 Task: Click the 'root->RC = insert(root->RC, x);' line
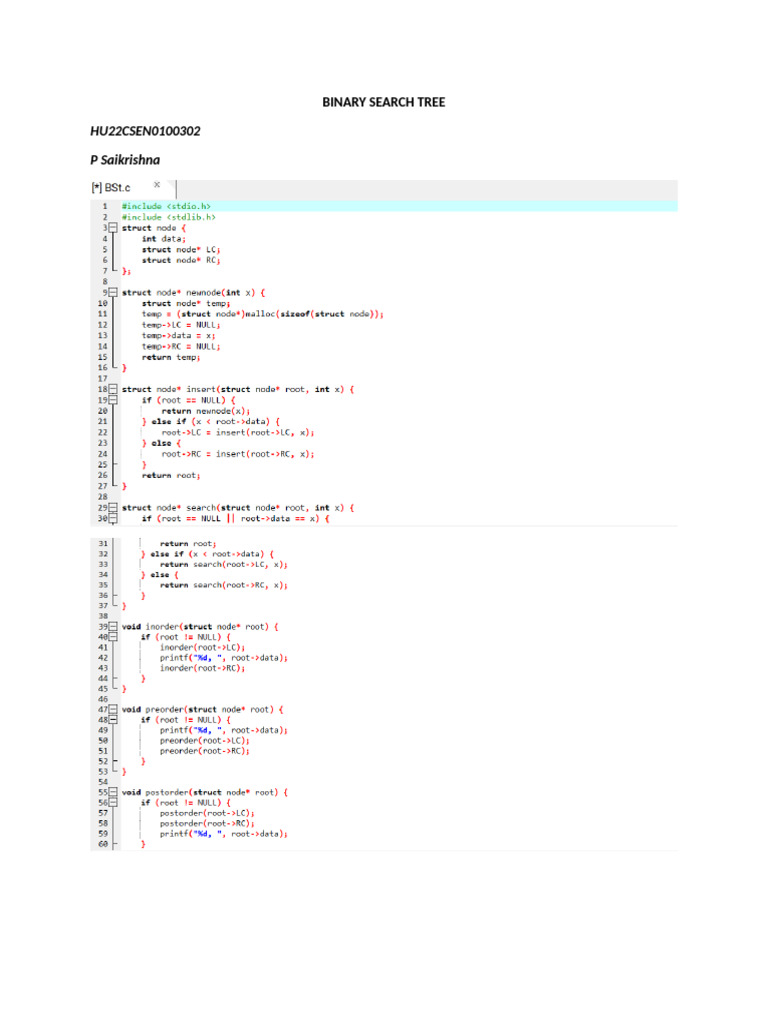pyautogui.click(x=238, y=454)
